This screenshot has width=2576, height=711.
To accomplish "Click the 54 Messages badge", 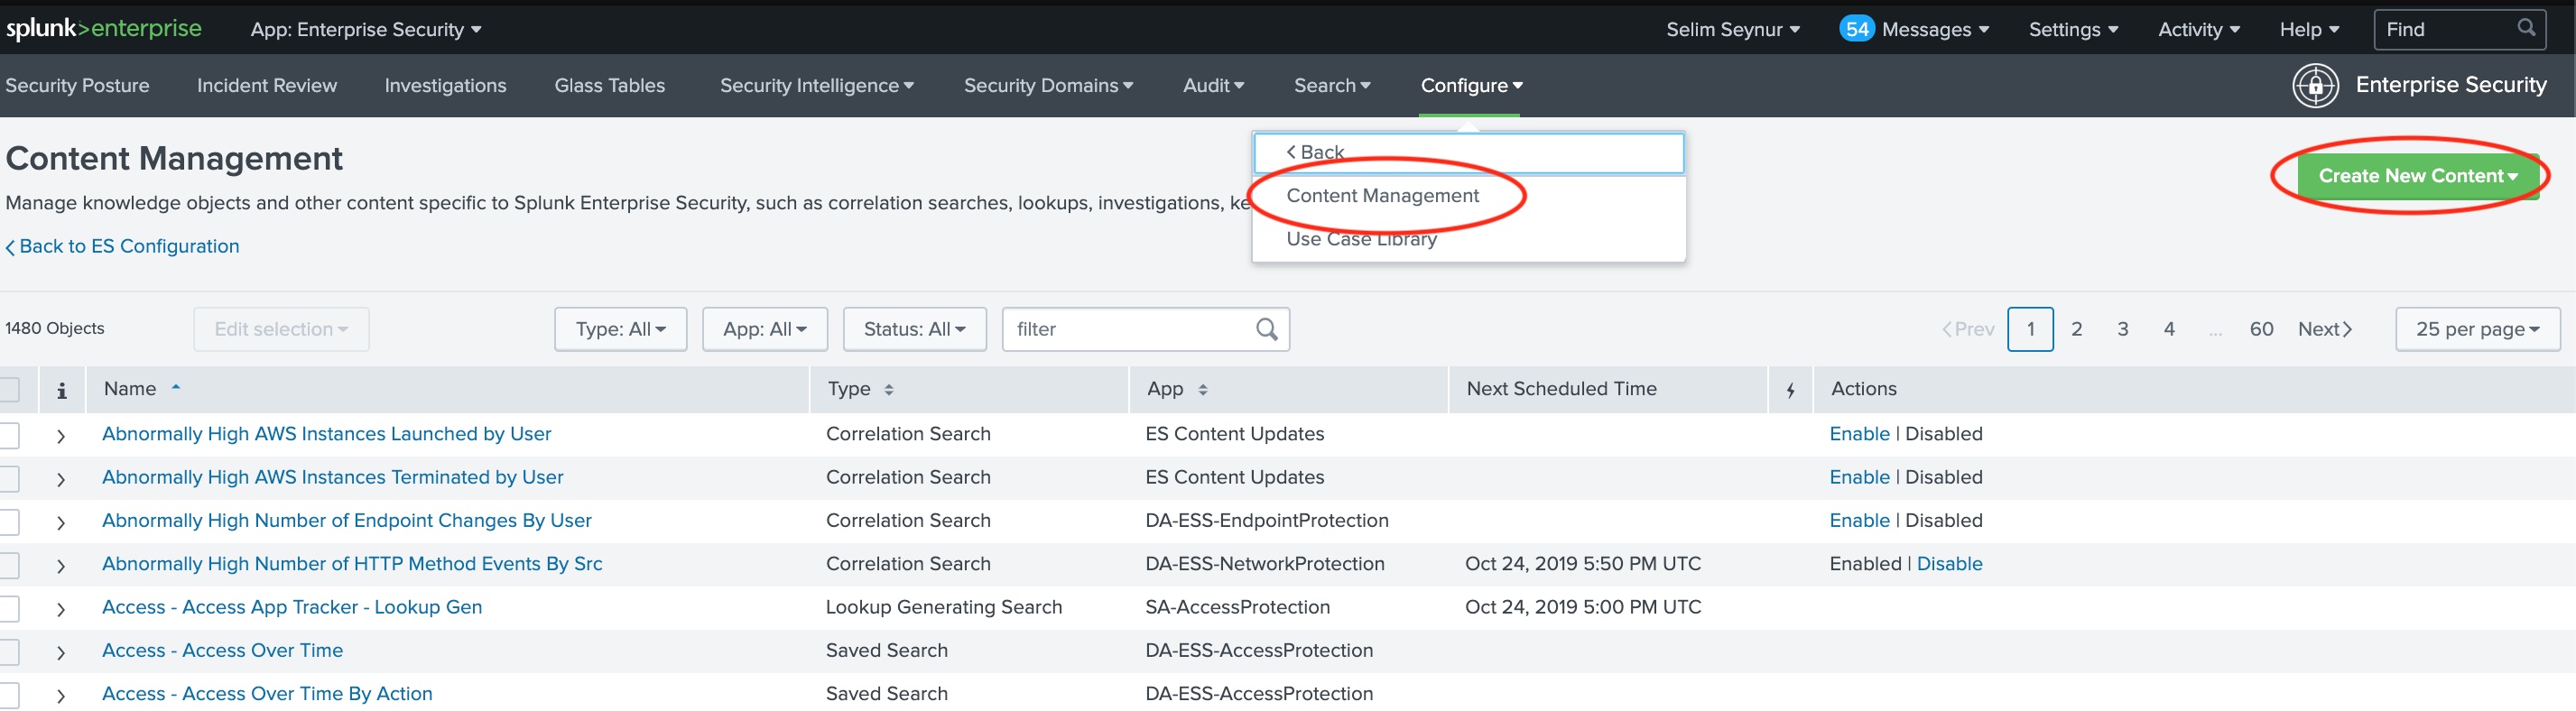I will tap(1856, 29).
